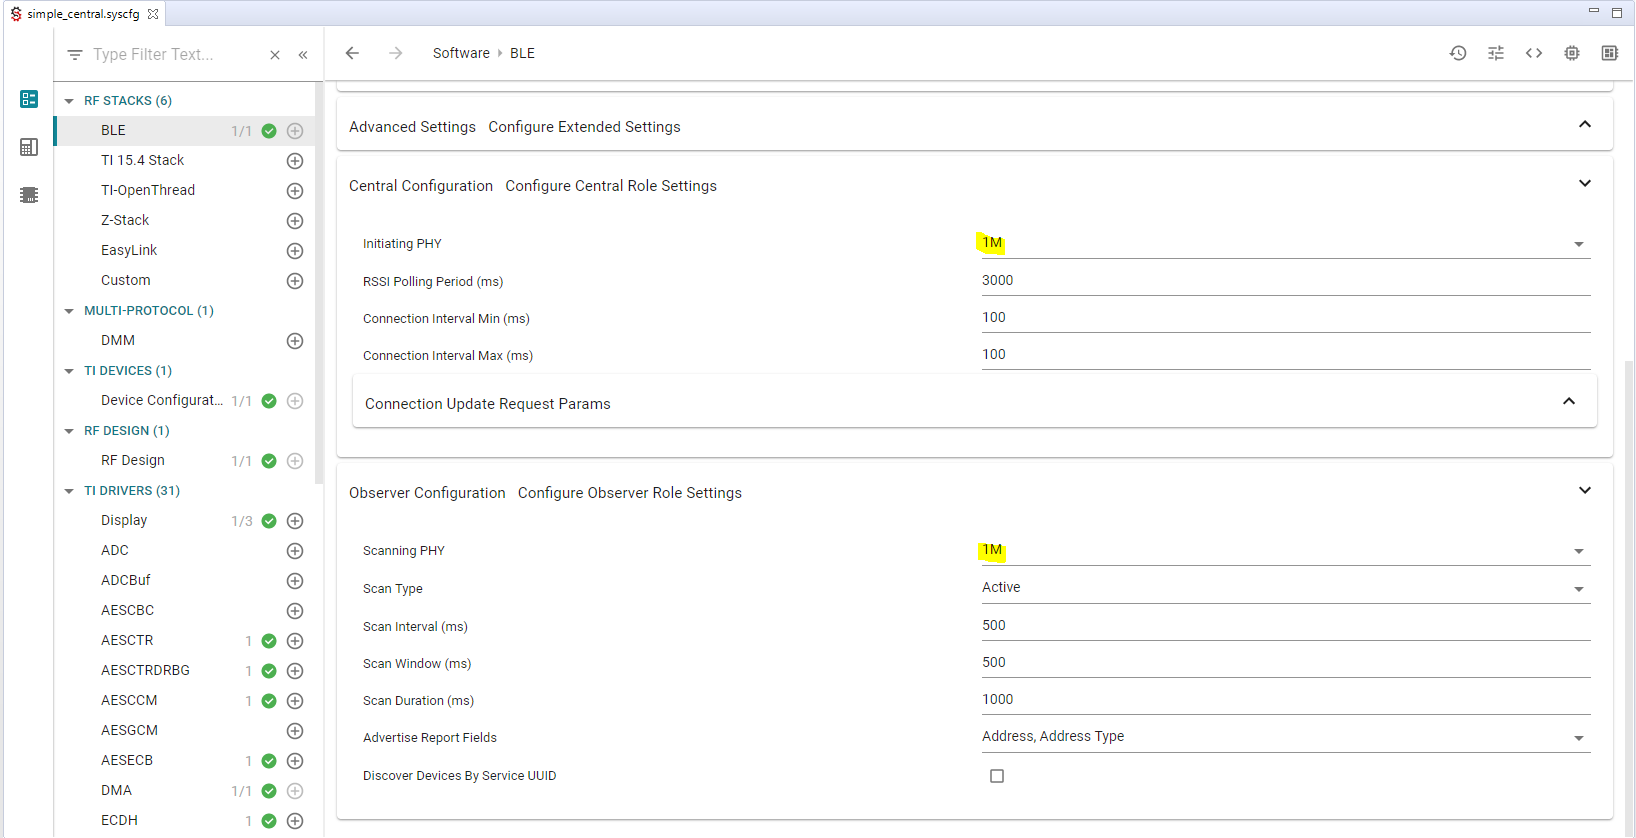Image resolution: width=1636 pixels, height=838 pixels.
Task: Clear the filter text with X button
Action: pyautogui.click(x=275, y=55)
